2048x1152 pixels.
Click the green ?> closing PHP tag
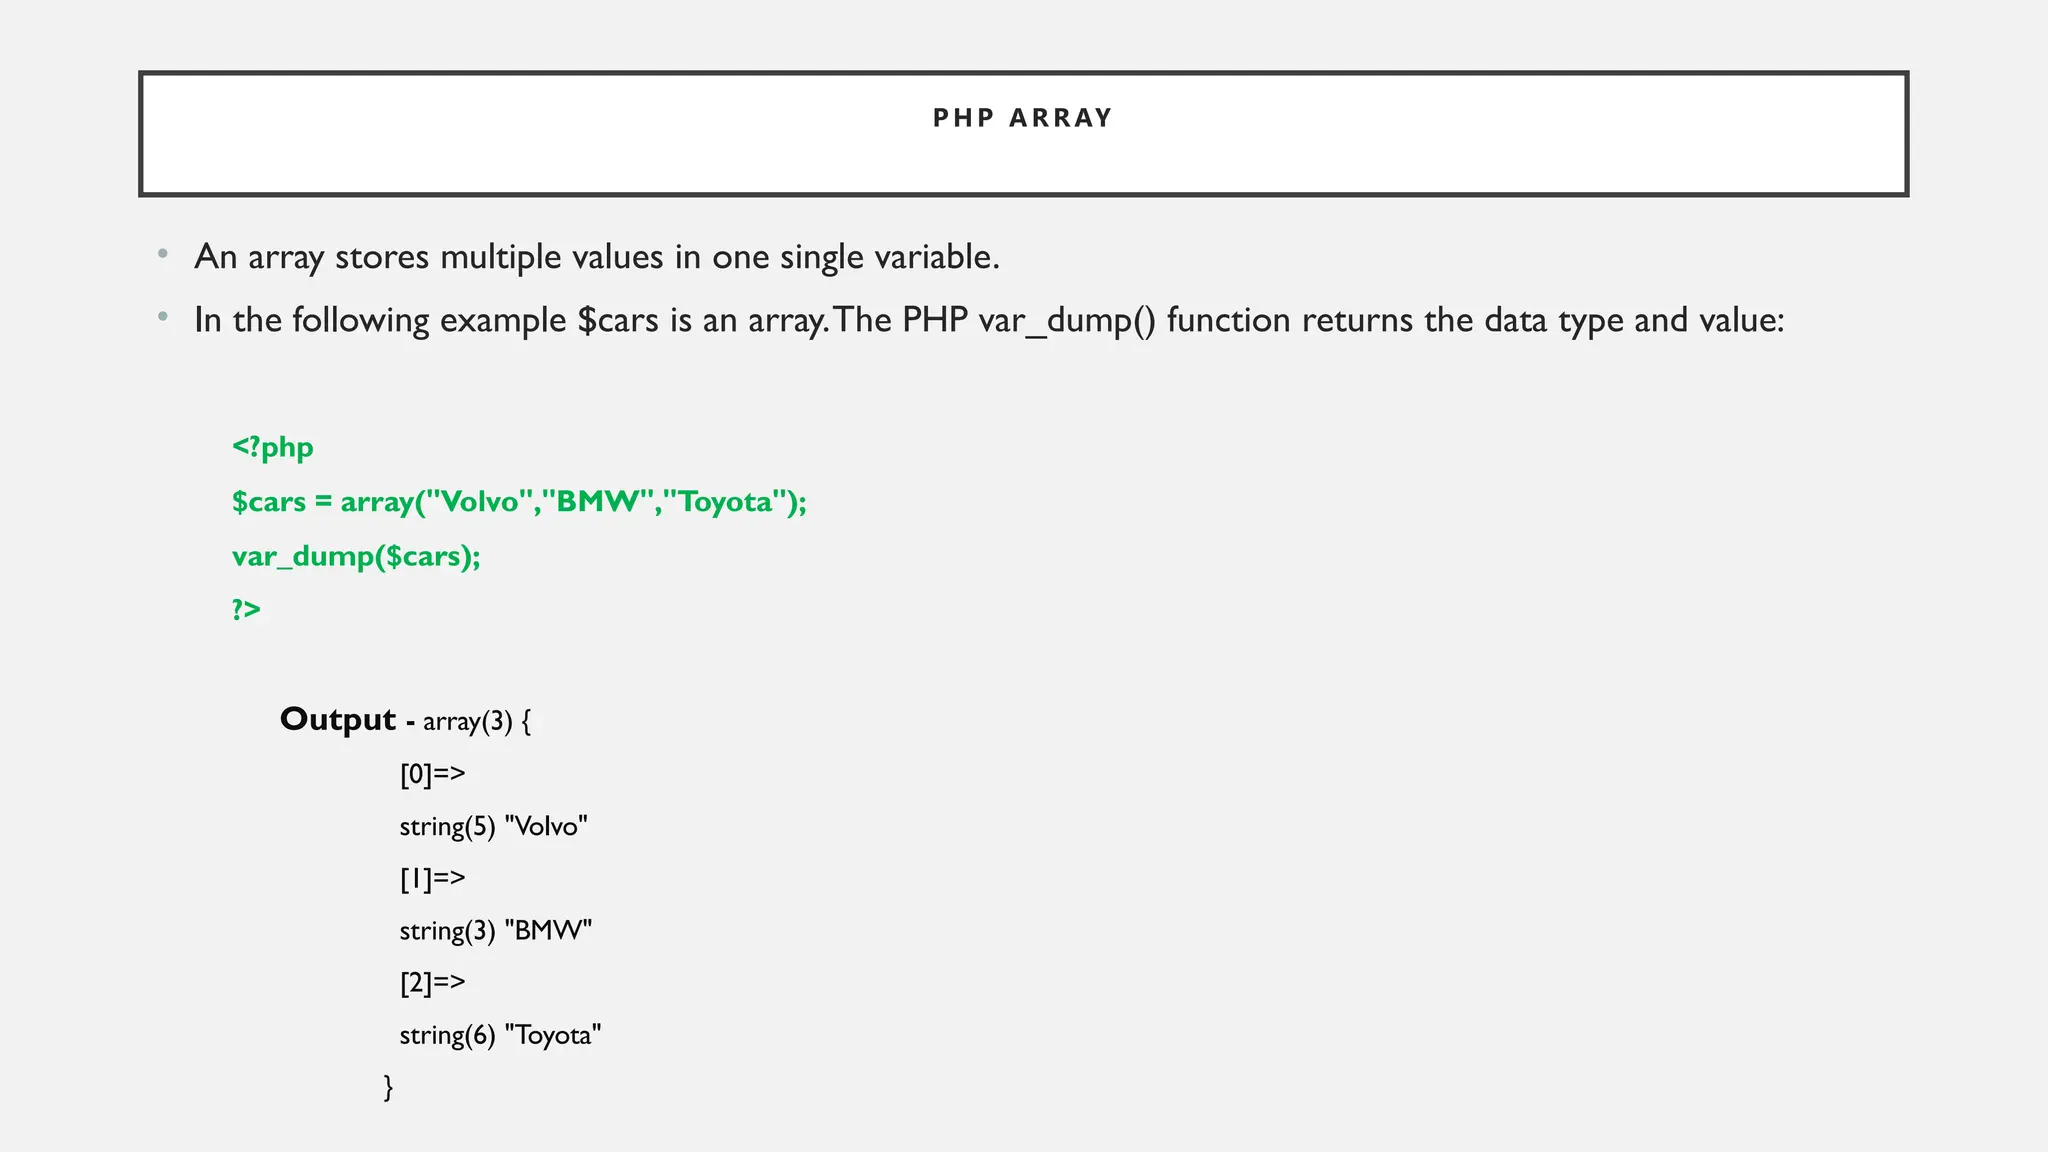pyautogui.click(x=246, y=609)
